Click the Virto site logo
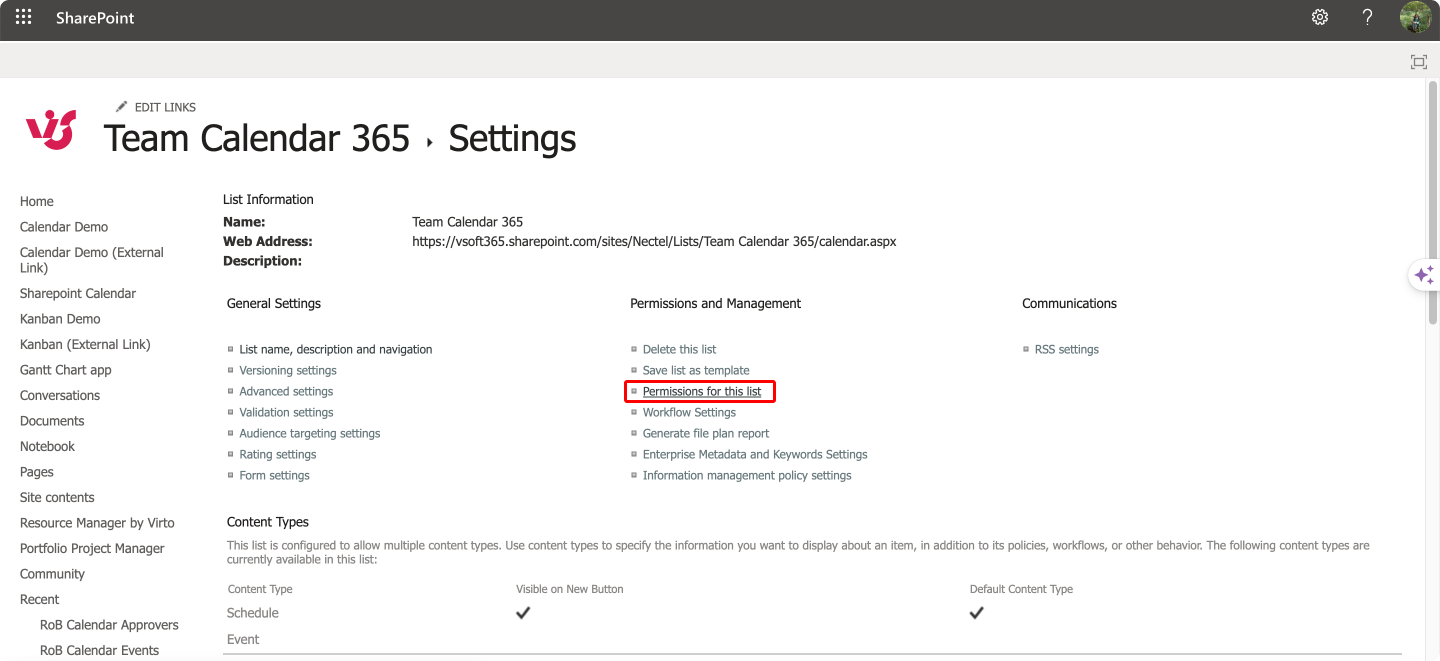This screenshot has height=661, width=1440. (x=51, y=130)
